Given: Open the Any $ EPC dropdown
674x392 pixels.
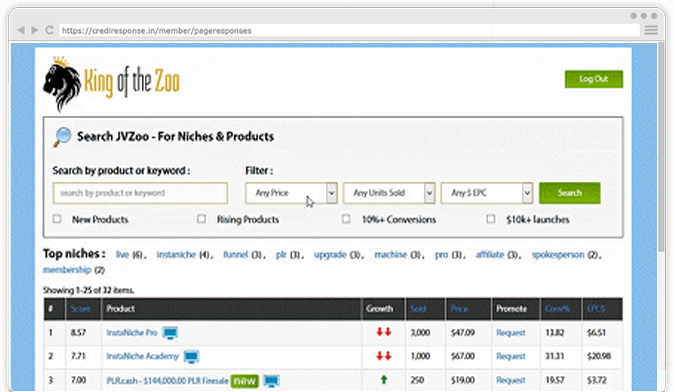Looking at the screenshot, I should (x=487, y=193).
